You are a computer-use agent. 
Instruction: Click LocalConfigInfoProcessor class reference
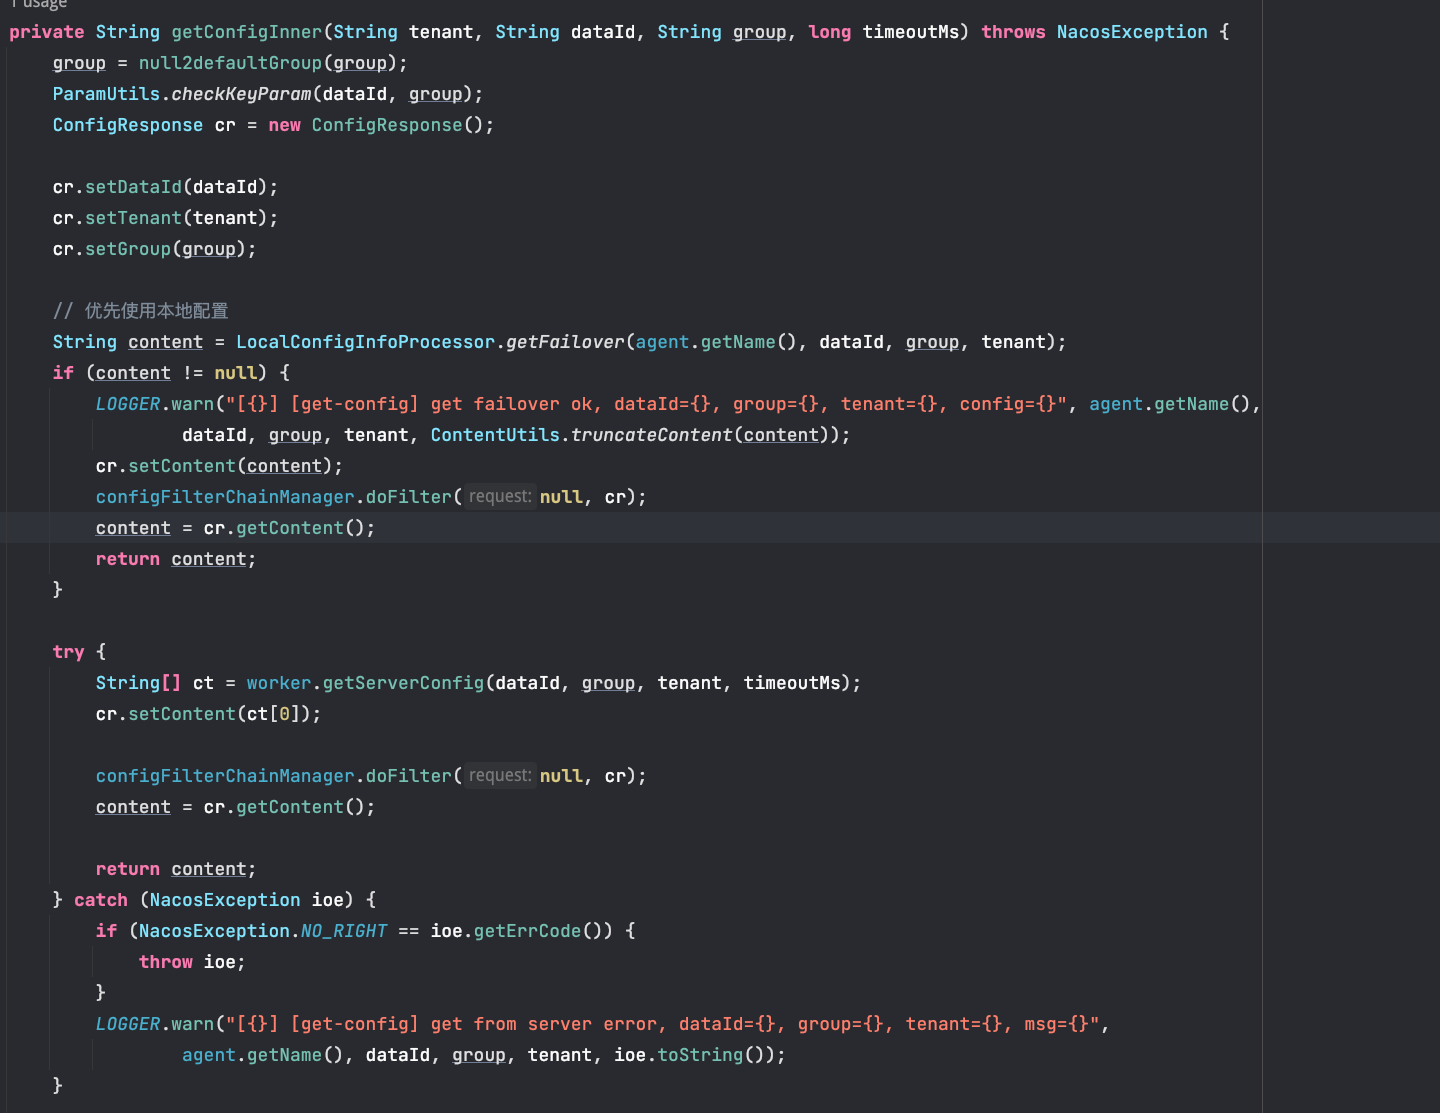click(x=365, y=342)
